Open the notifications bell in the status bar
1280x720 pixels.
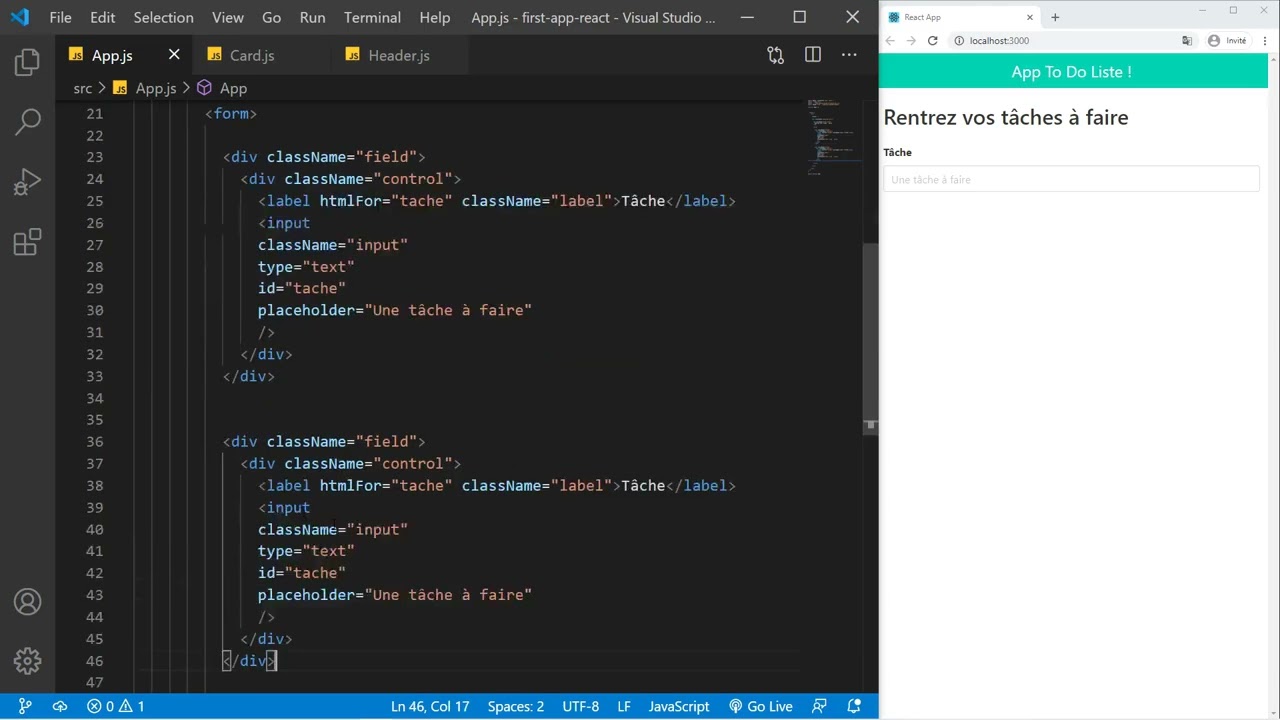[x=854, y=706]
